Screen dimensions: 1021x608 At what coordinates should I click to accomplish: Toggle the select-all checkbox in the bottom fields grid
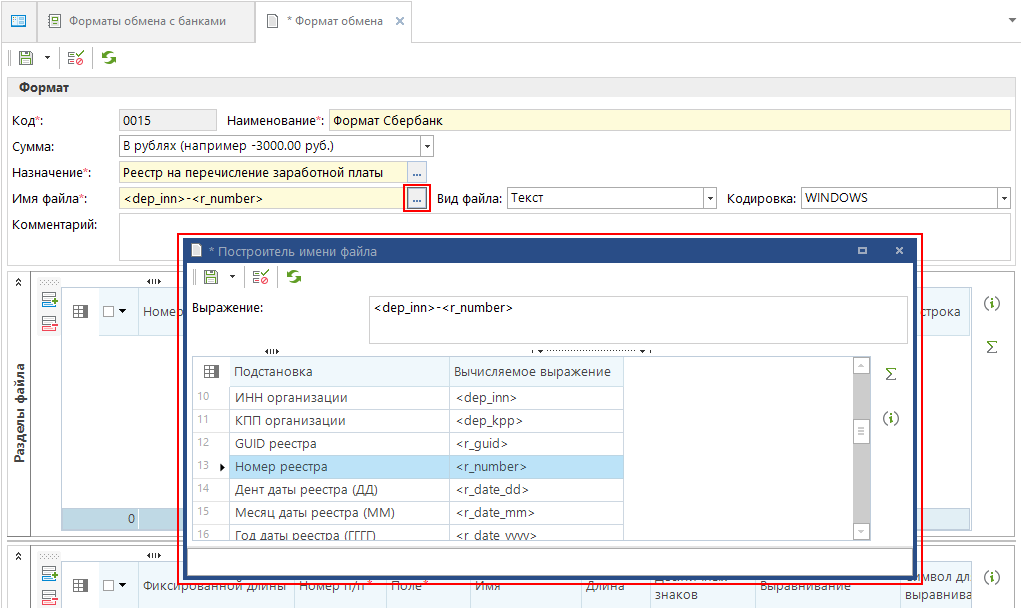point(108,585)
